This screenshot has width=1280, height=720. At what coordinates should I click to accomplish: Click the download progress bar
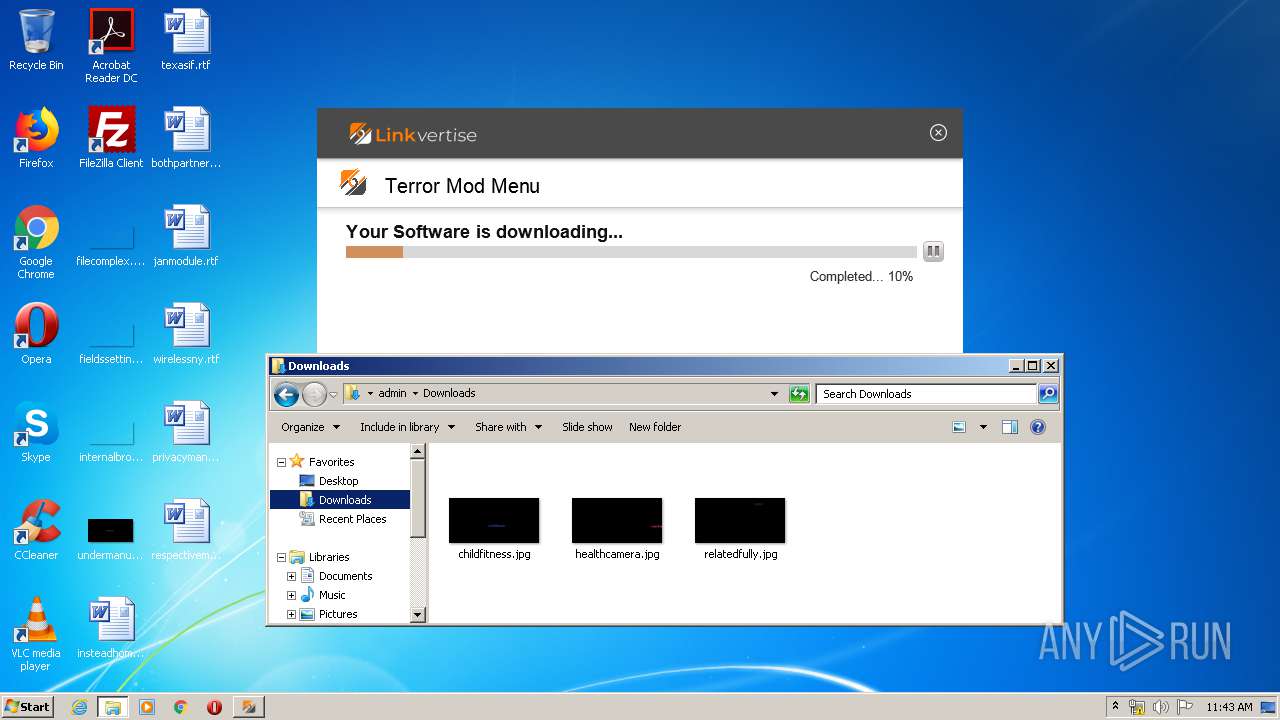click(x=631, y=252)
